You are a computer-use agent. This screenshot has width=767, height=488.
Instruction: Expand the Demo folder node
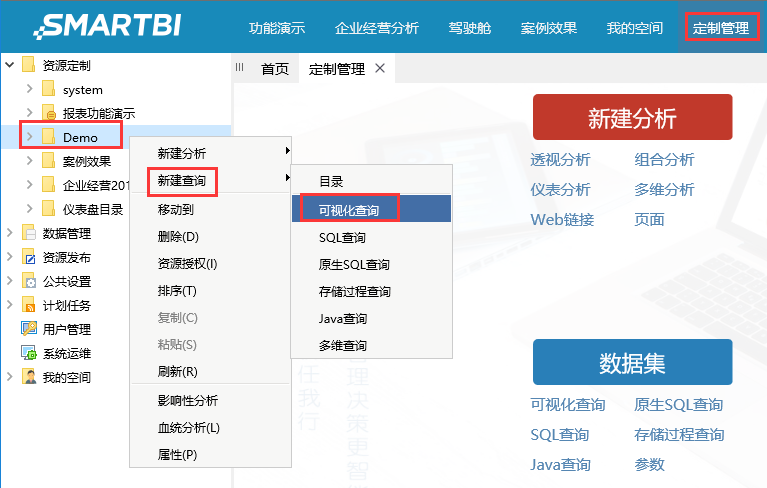(x=29, y=136)
